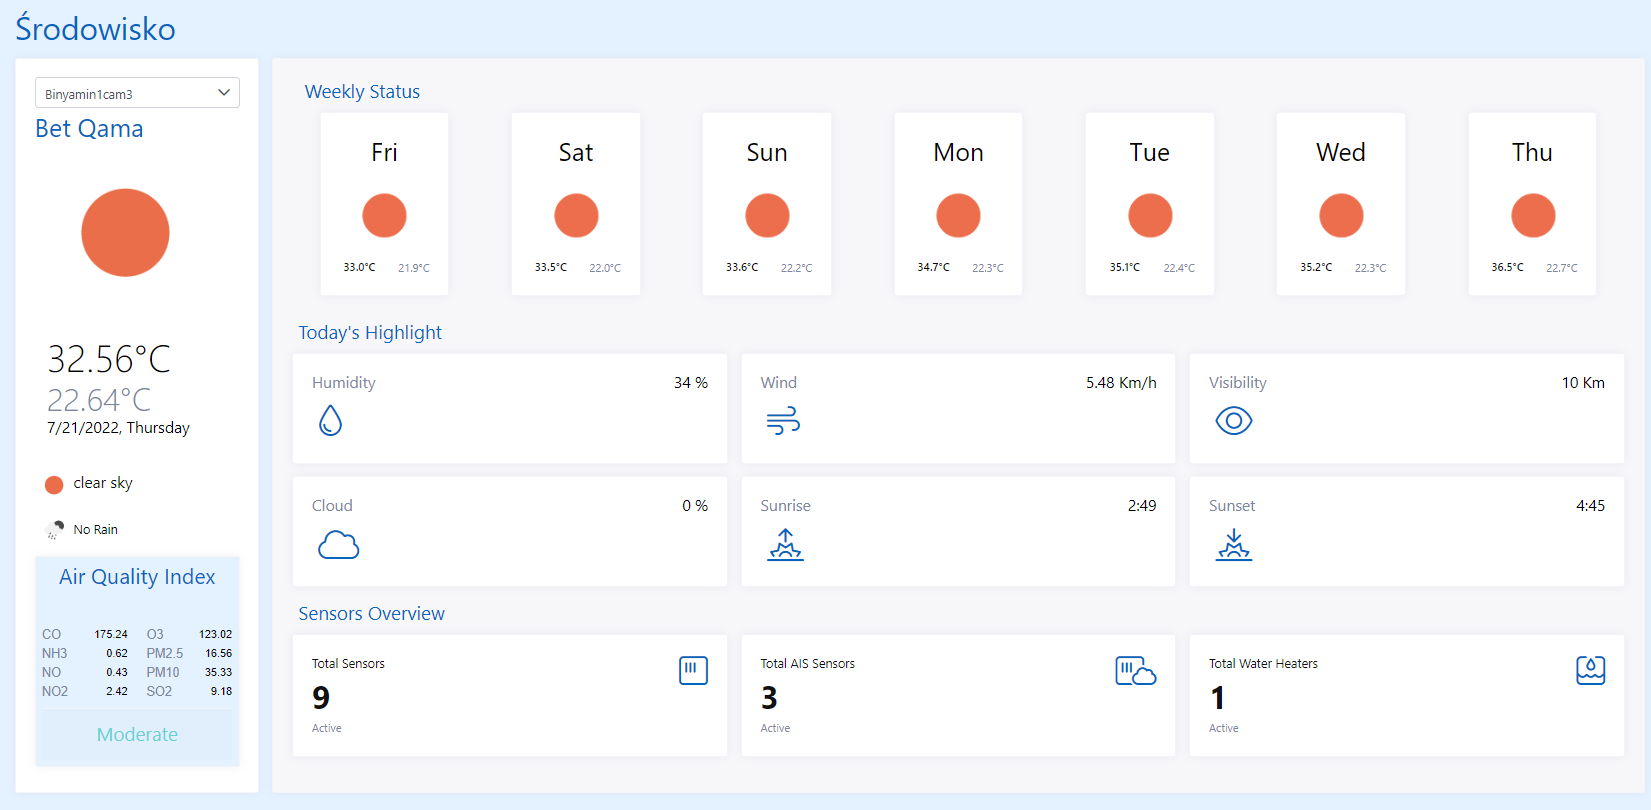Screen dimensions: 1651x810
Task: Click the Air Quality Index heading
Action: 137,577
